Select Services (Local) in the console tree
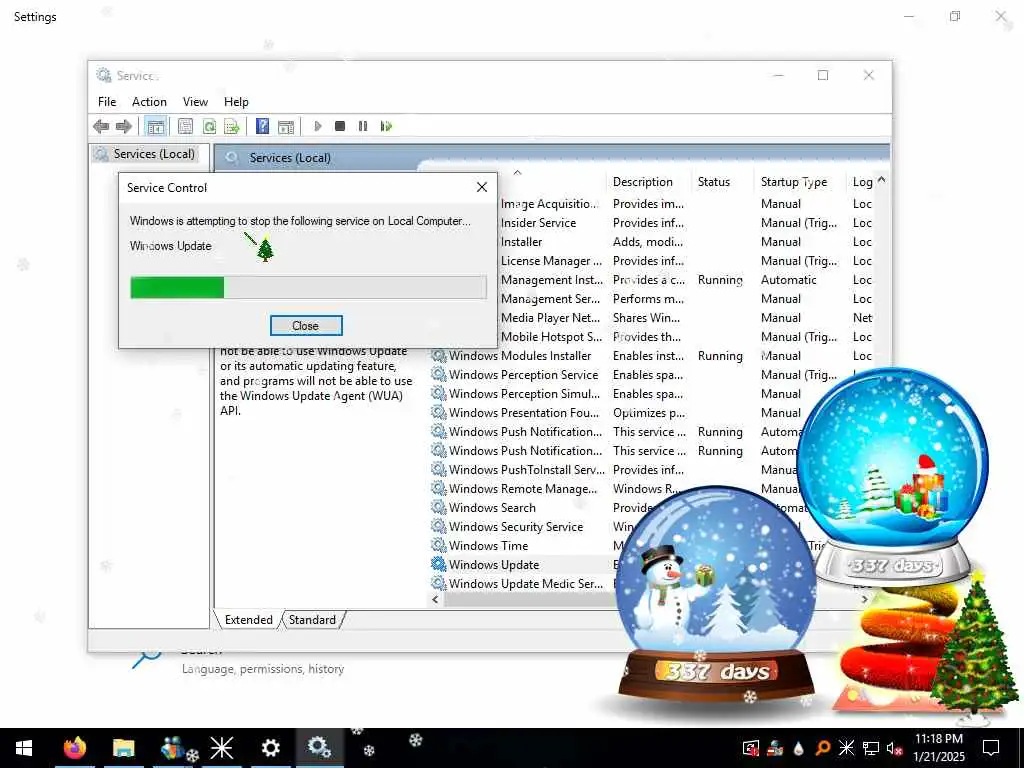 pyautogui.click(x=154, y=154)
